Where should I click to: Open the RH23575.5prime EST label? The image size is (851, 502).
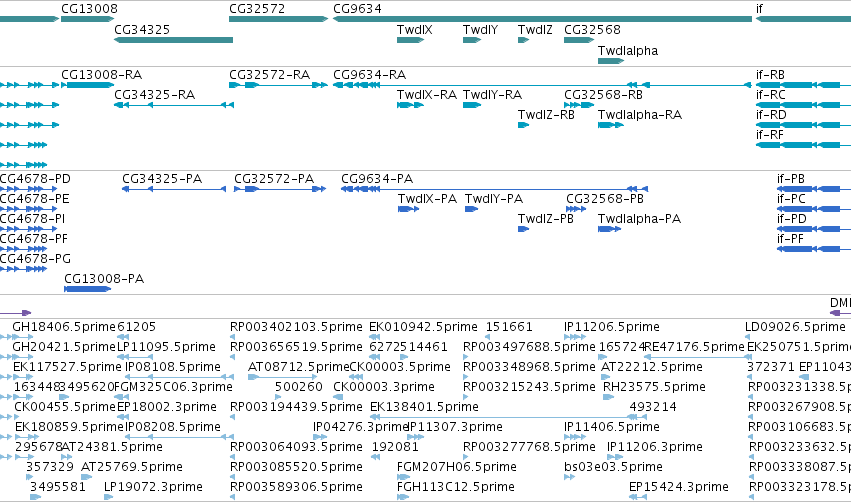point(655,387)
